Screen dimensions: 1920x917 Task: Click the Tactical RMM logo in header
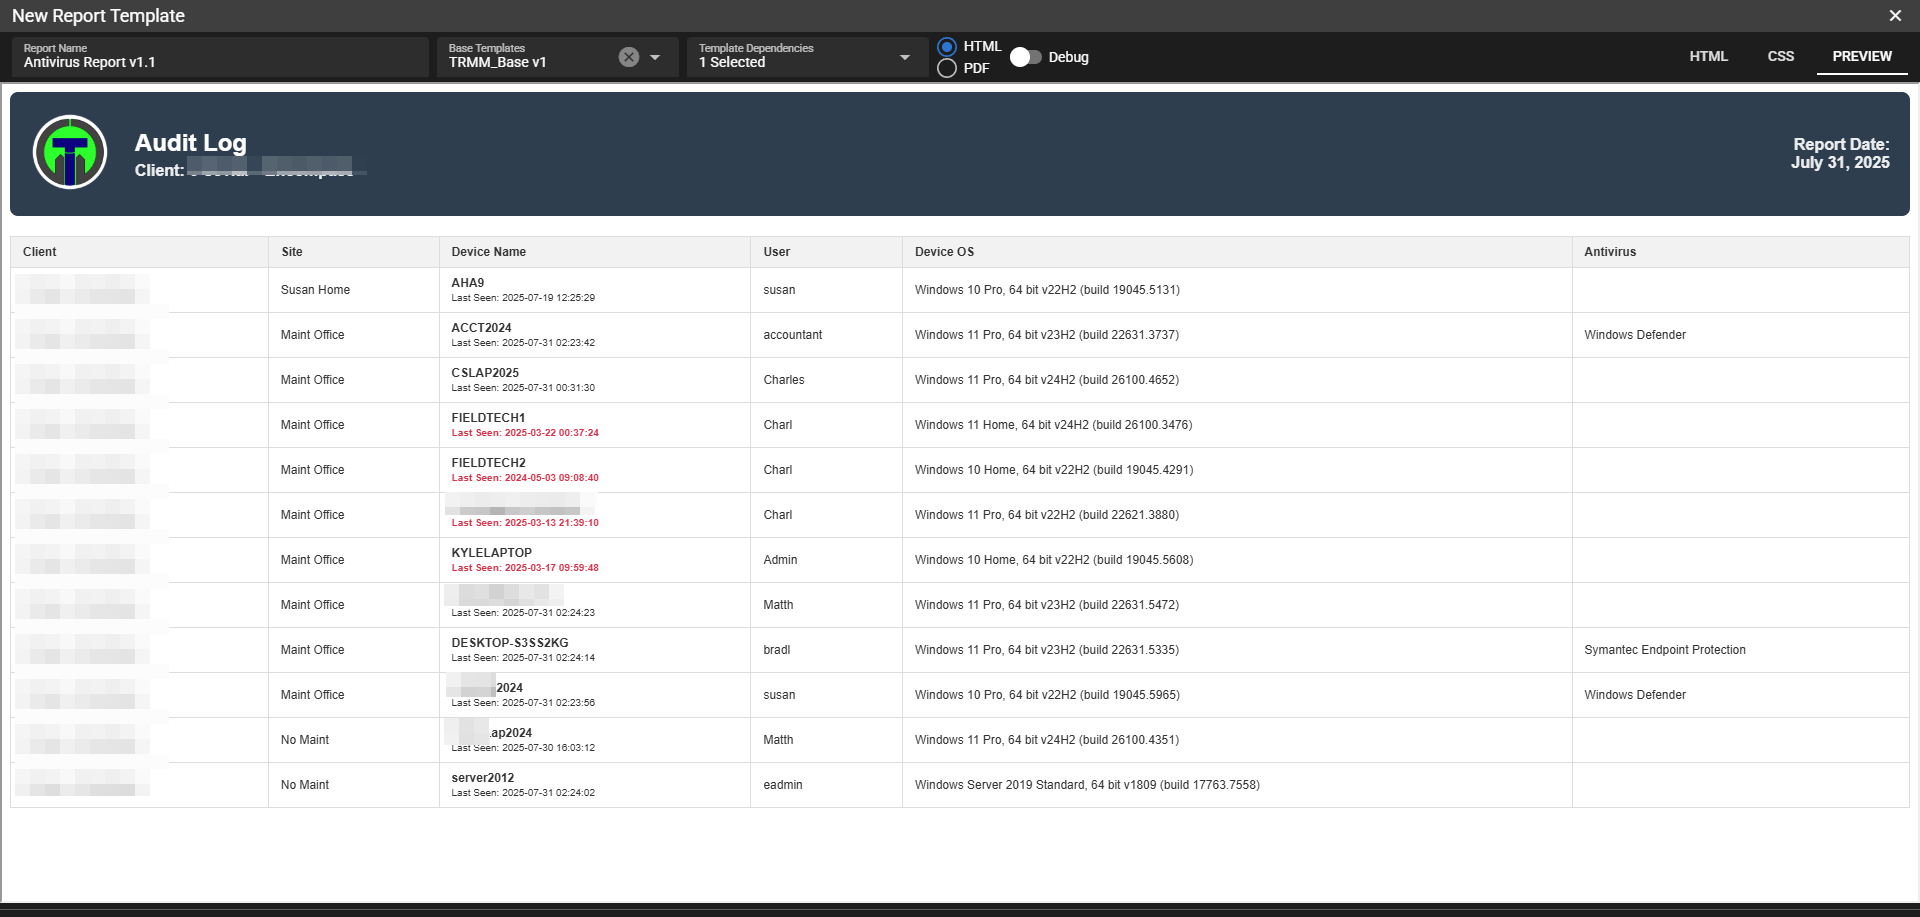coord(70,152)
